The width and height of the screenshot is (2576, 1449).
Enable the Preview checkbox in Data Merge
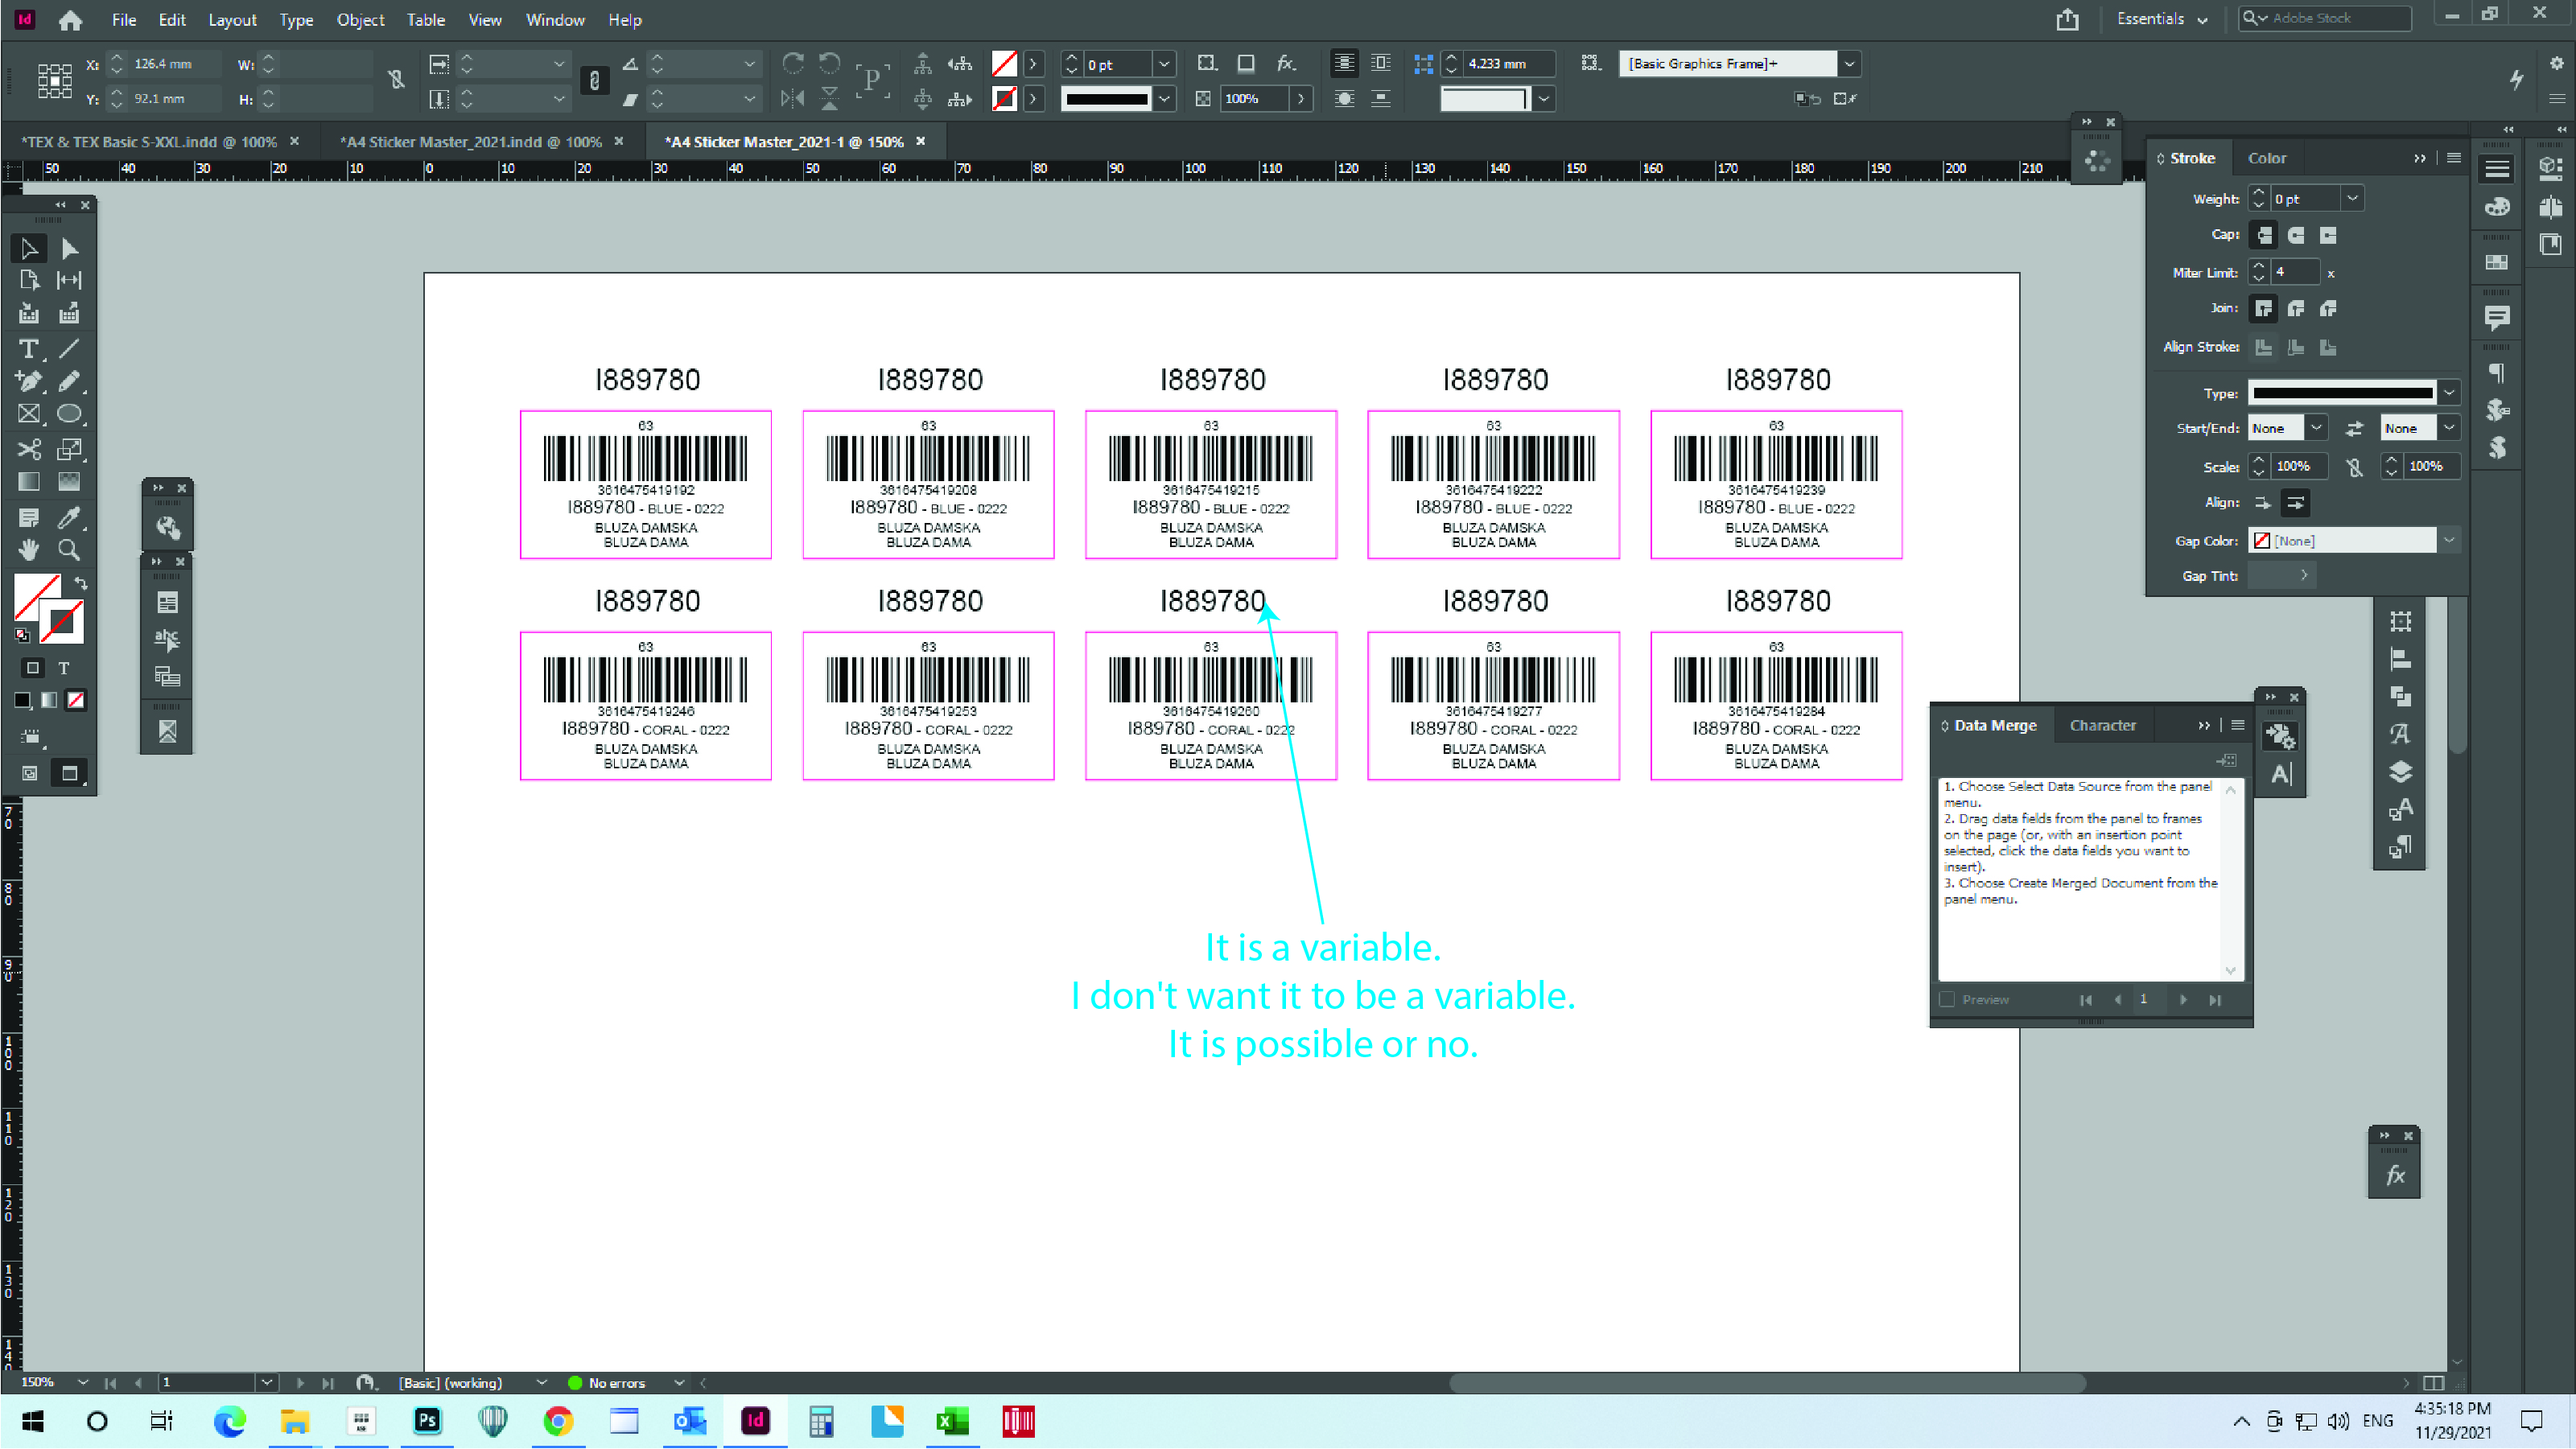[x=1947, y=999]
